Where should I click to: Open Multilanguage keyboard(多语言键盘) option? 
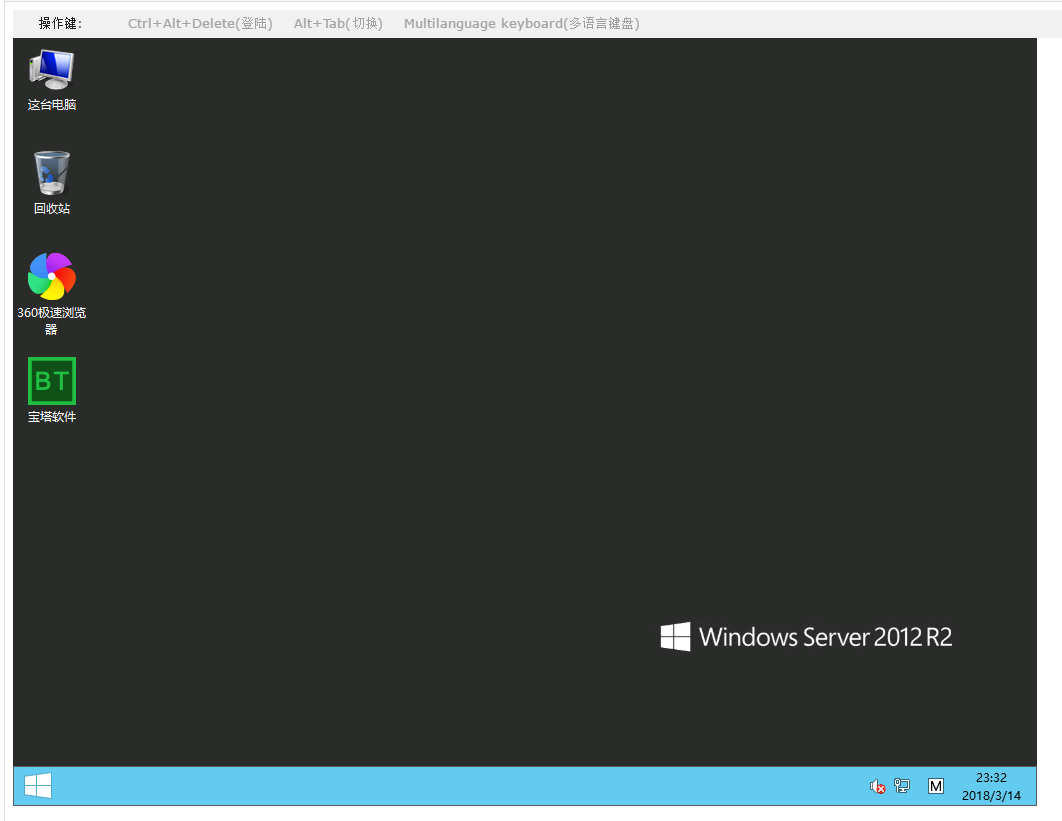tap(521, 23)
